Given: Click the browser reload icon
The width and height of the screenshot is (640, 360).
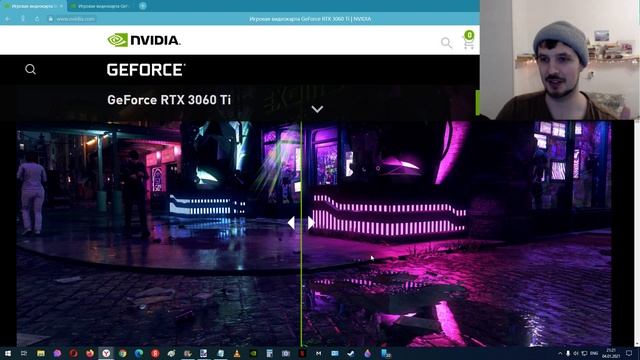Looking at the screenshot, I should tap(37, 19).
